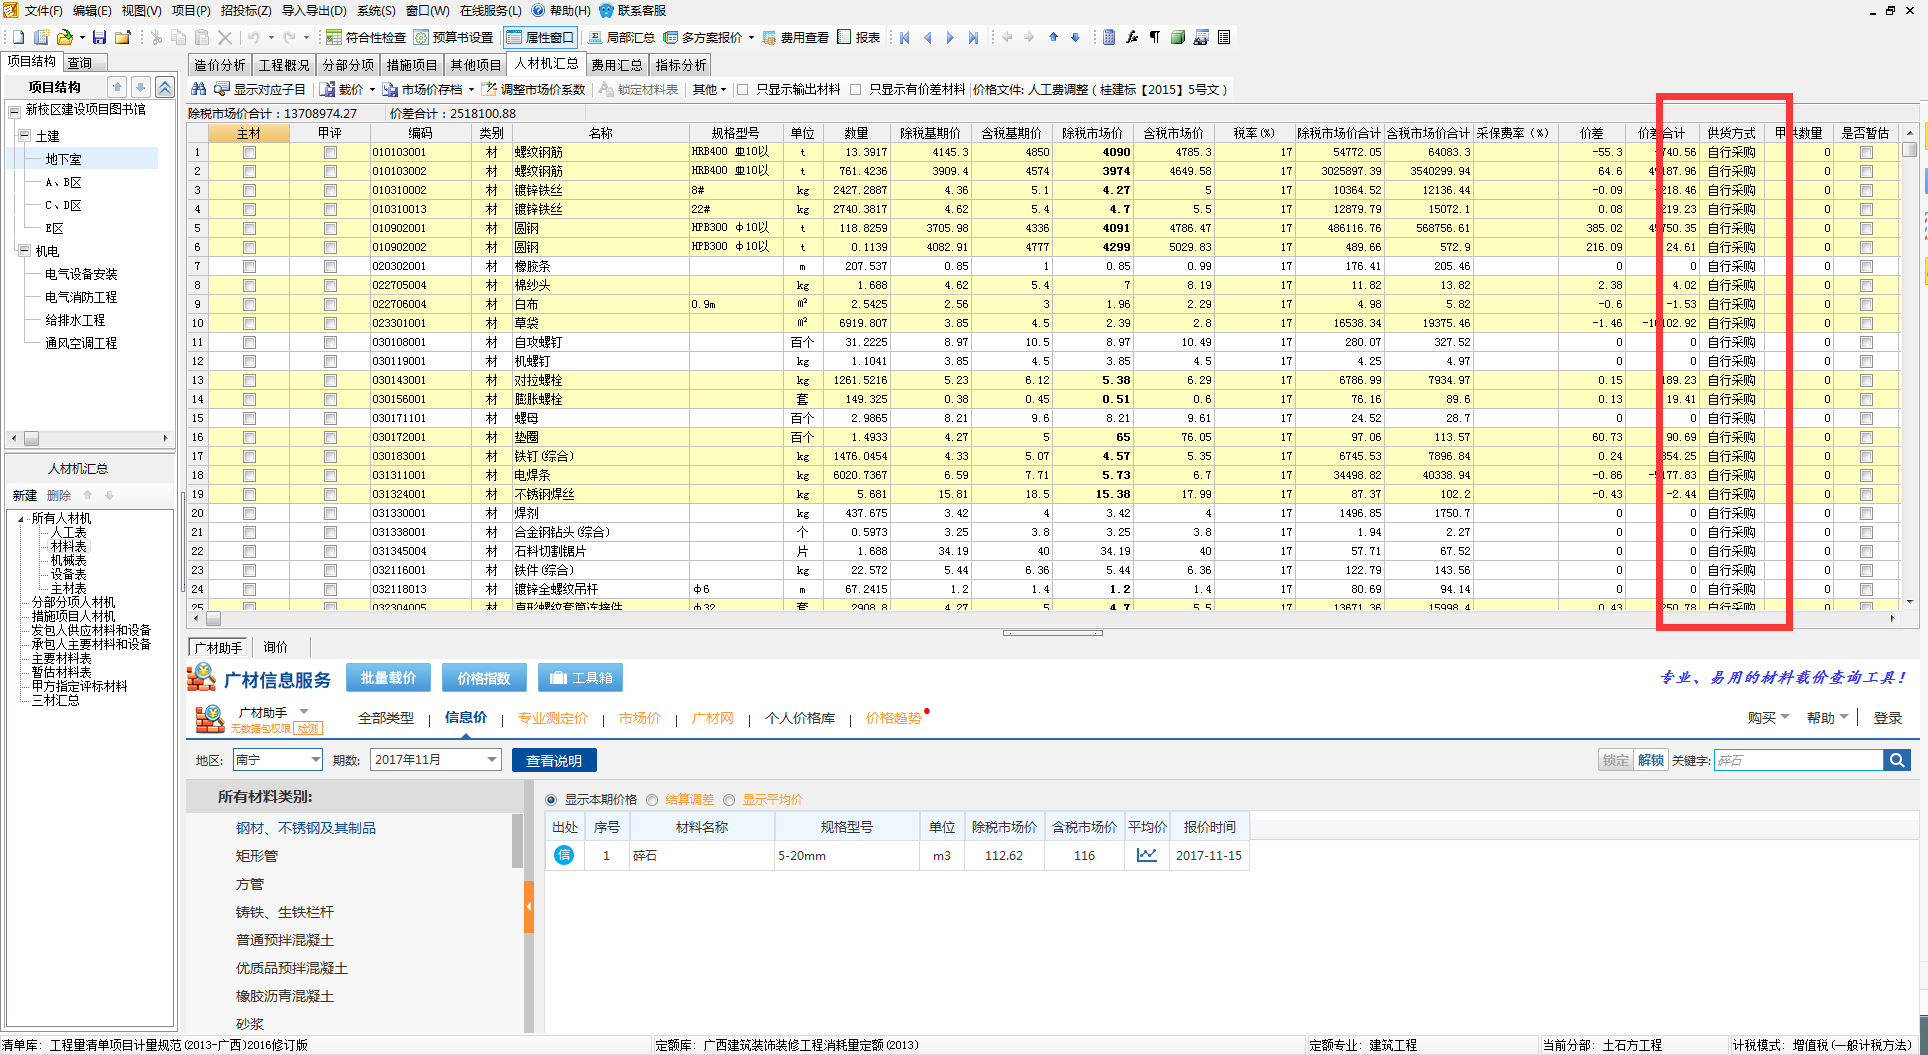Check 主材 box for row 010103001
The height and width of the screenshot is (1055, 1928).
click(249, 153)
